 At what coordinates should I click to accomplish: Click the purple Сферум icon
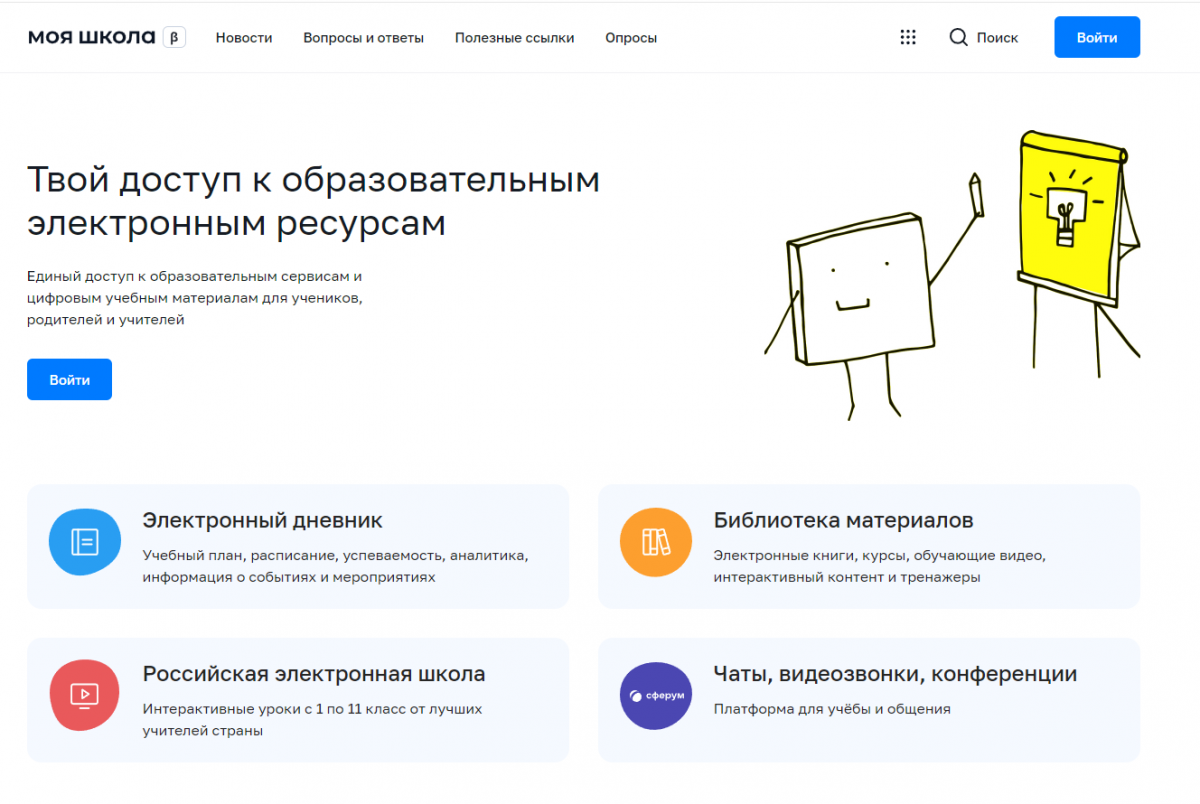click(656, 695)
